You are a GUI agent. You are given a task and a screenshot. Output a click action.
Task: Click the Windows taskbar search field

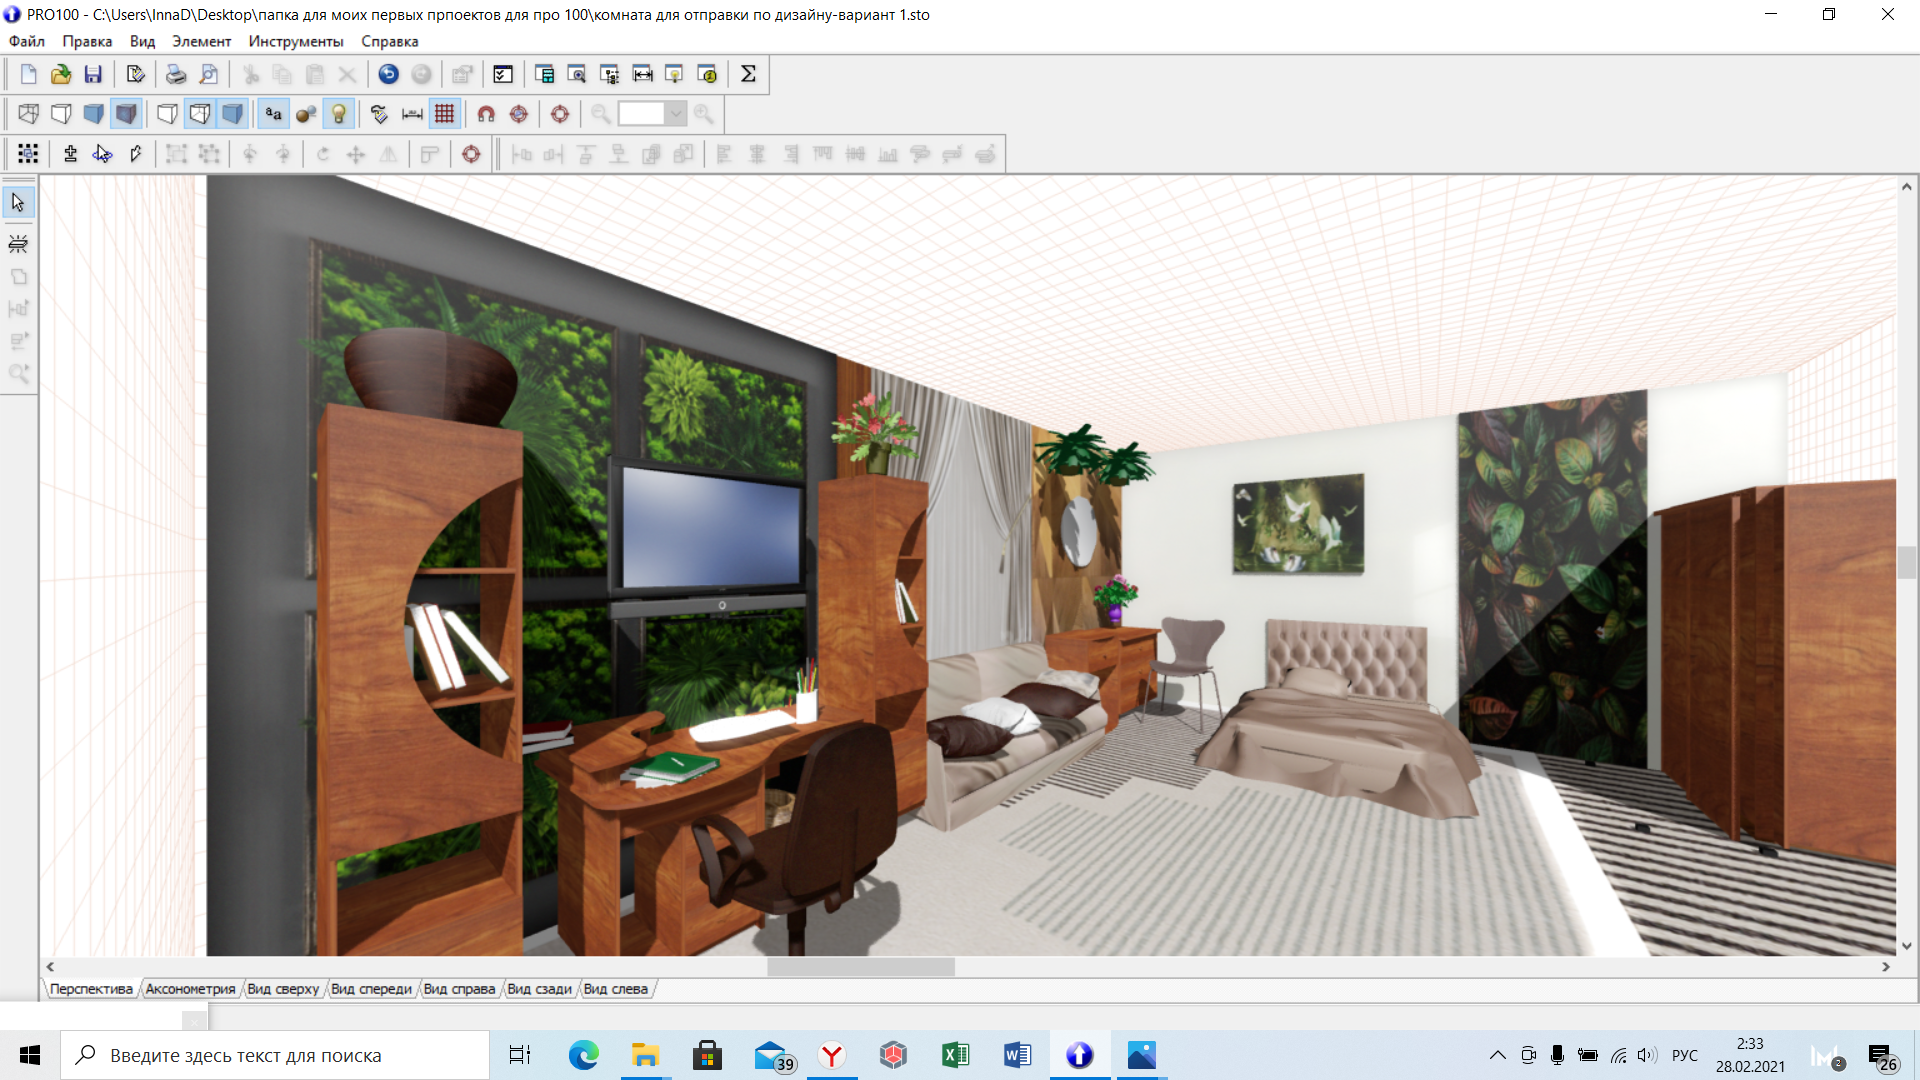click(275, 1055)
